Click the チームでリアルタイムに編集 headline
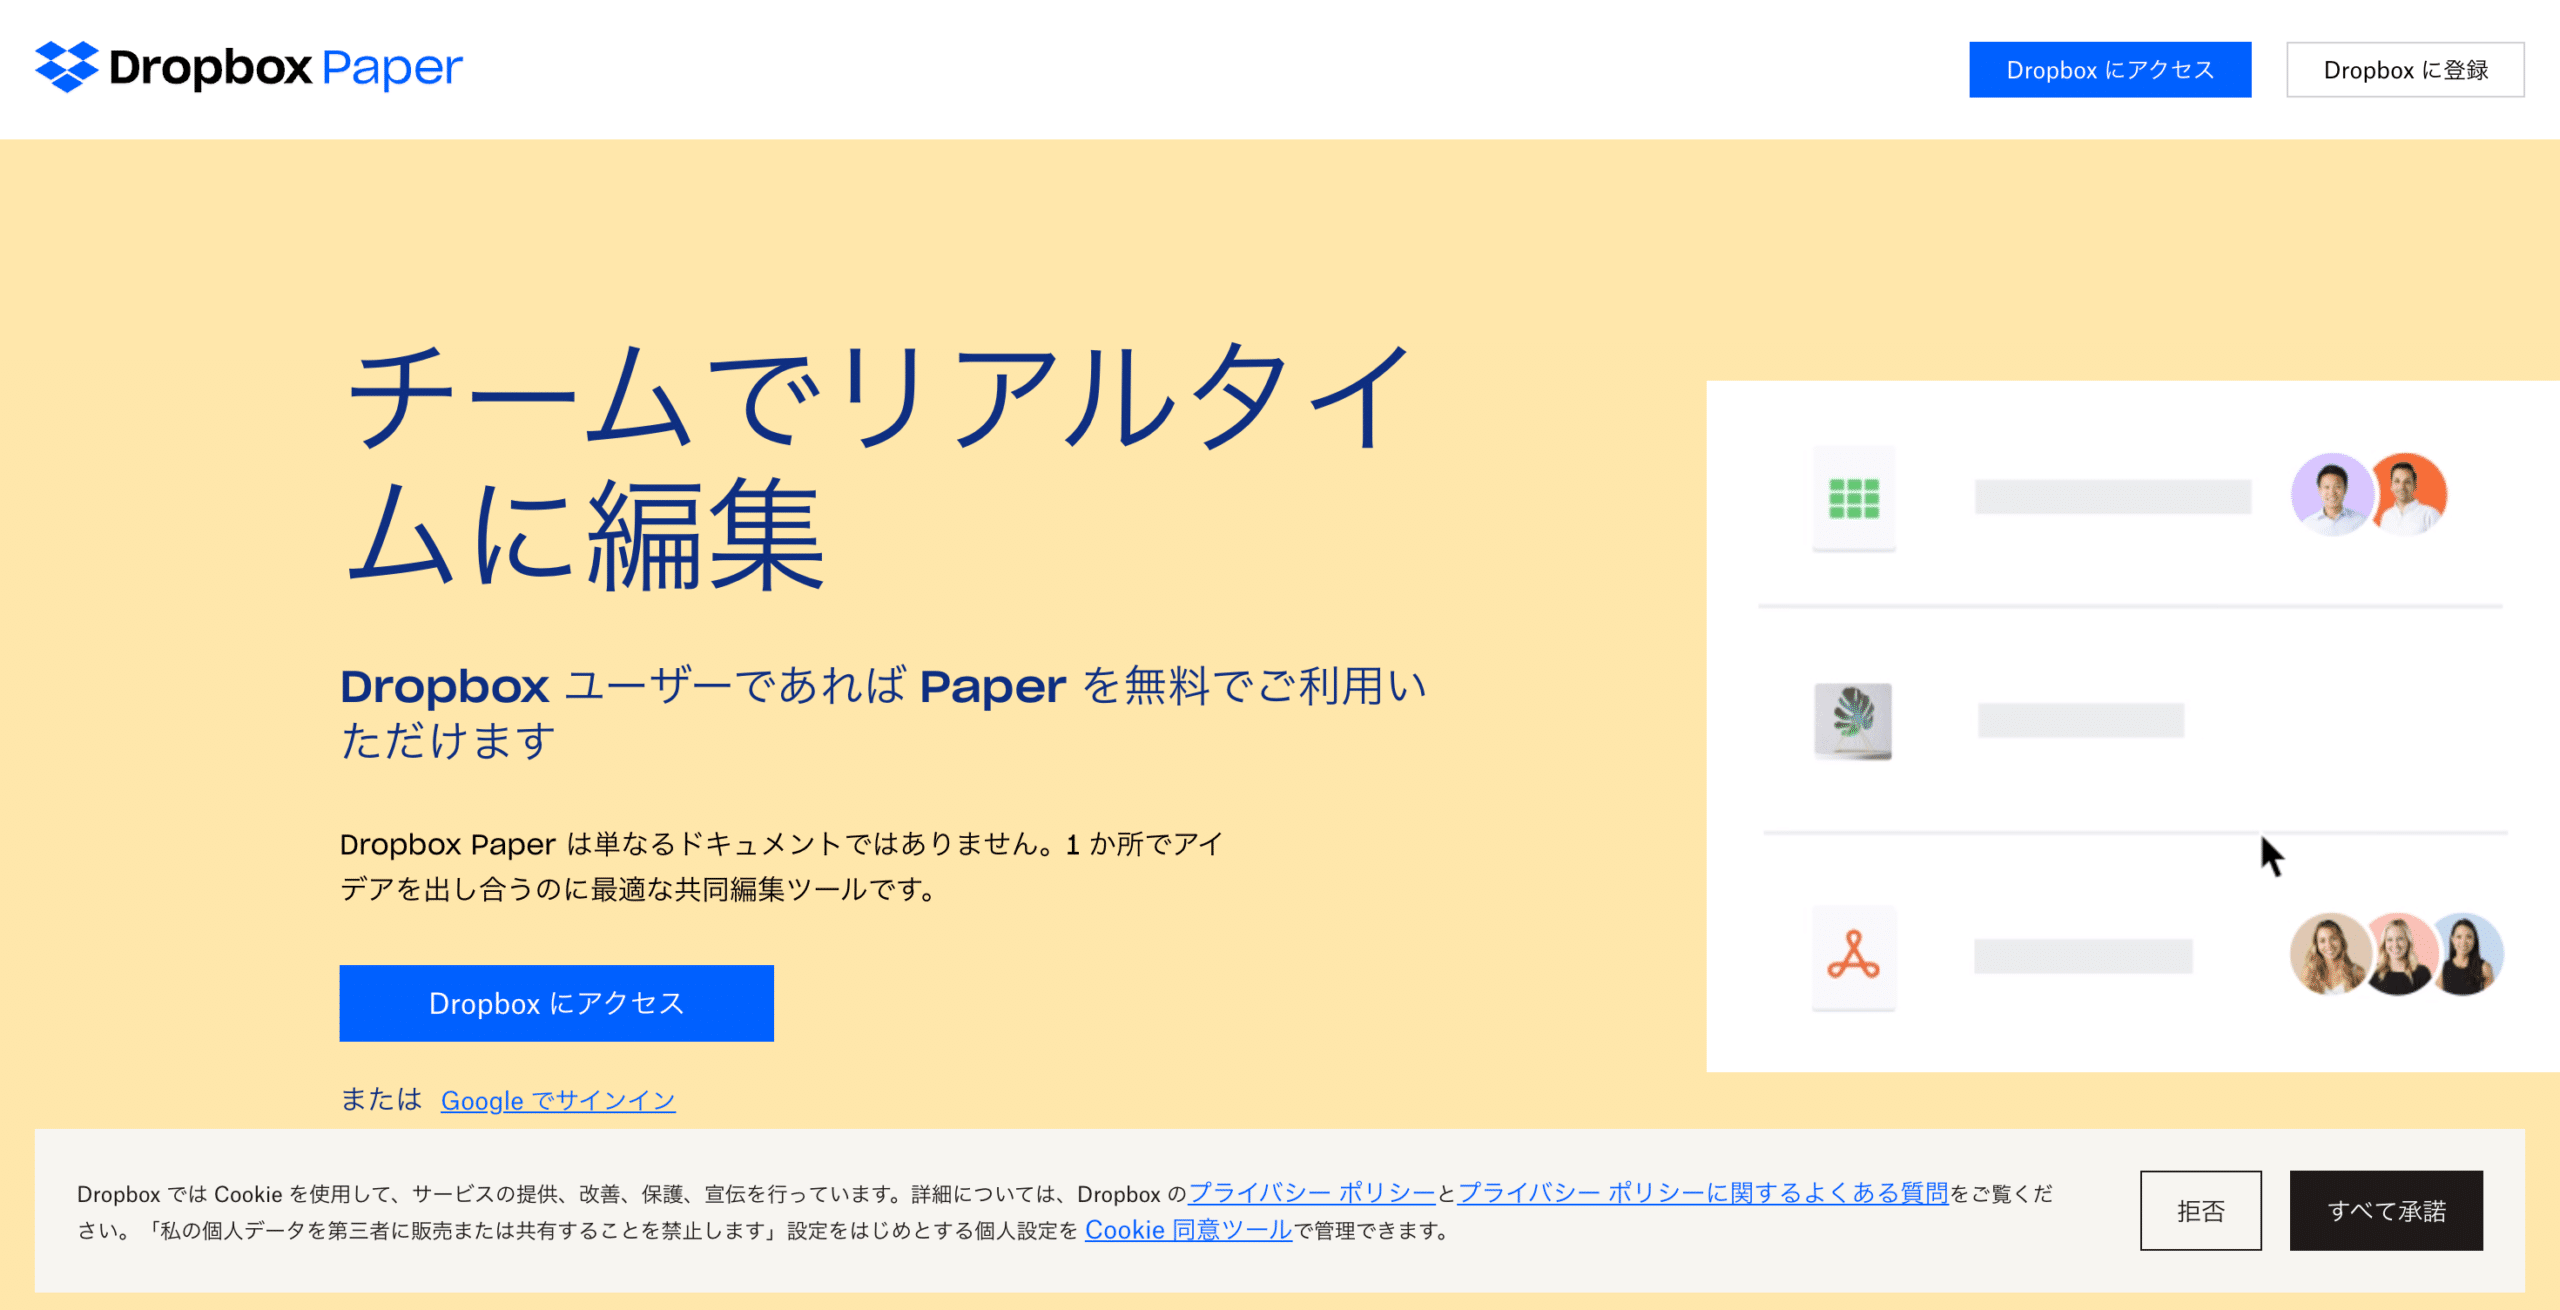The image size is (2560, 1310). [x=878, y=466]
